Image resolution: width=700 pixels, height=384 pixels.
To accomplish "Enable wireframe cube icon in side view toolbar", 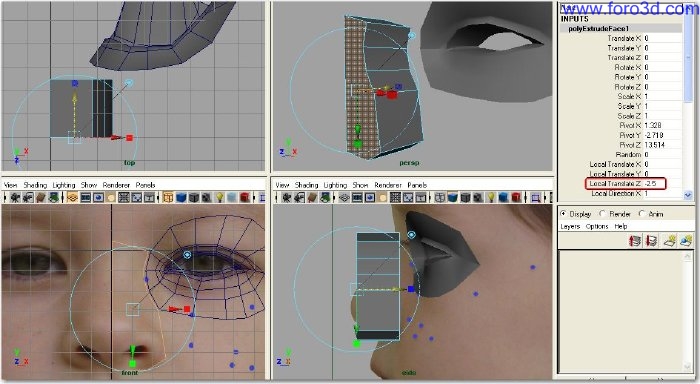I will point(440,197).
